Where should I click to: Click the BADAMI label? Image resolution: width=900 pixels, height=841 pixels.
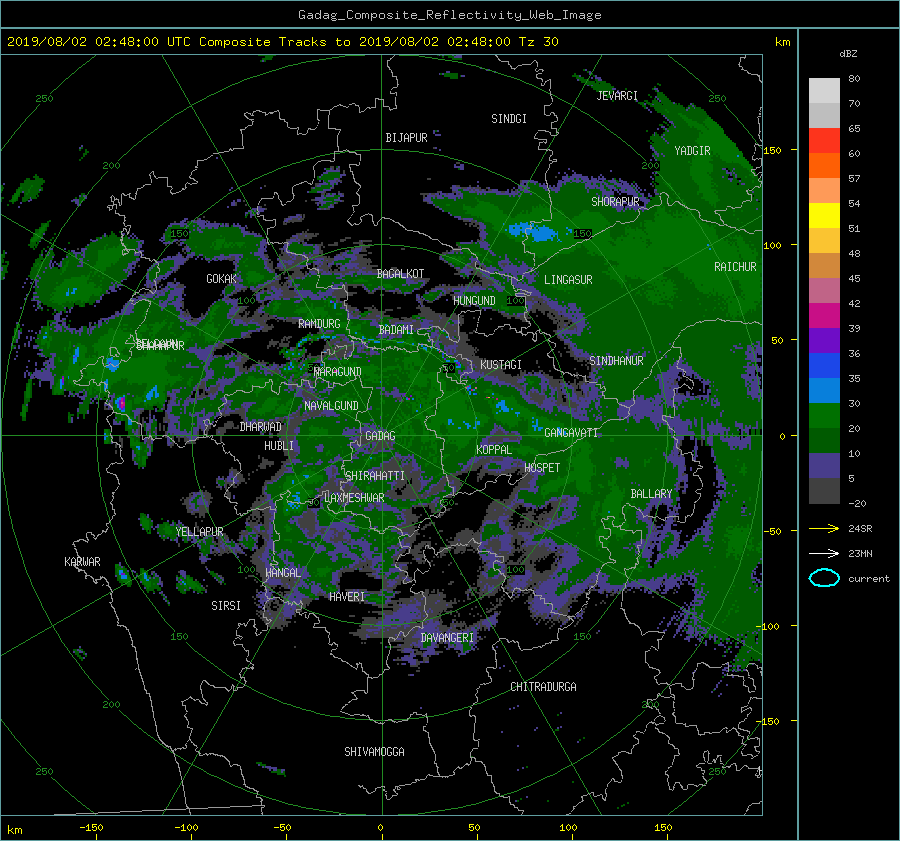[x=396, y=330]
